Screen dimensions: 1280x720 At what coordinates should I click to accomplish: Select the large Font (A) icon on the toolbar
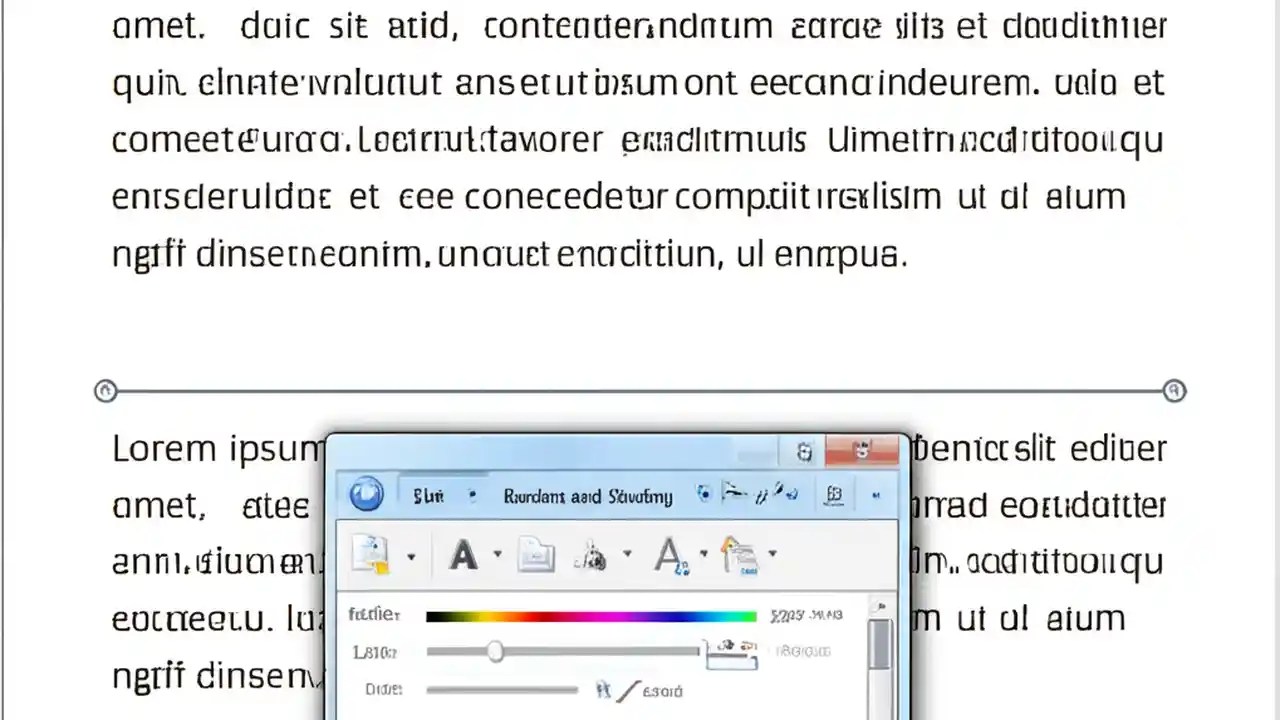[x=463, y=556]
